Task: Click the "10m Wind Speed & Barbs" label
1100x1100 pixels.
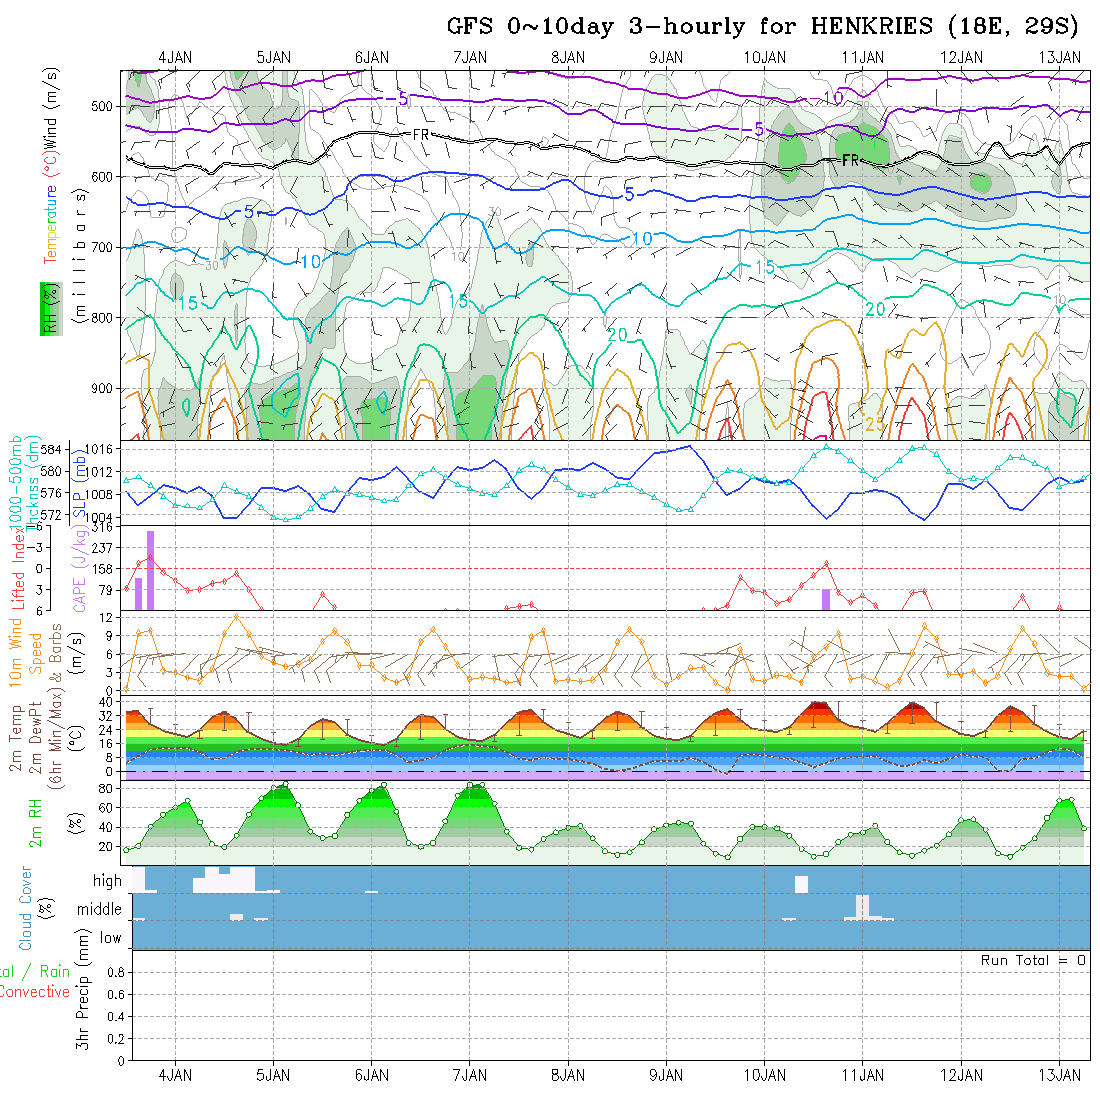Action: click(x=25, y=652)
